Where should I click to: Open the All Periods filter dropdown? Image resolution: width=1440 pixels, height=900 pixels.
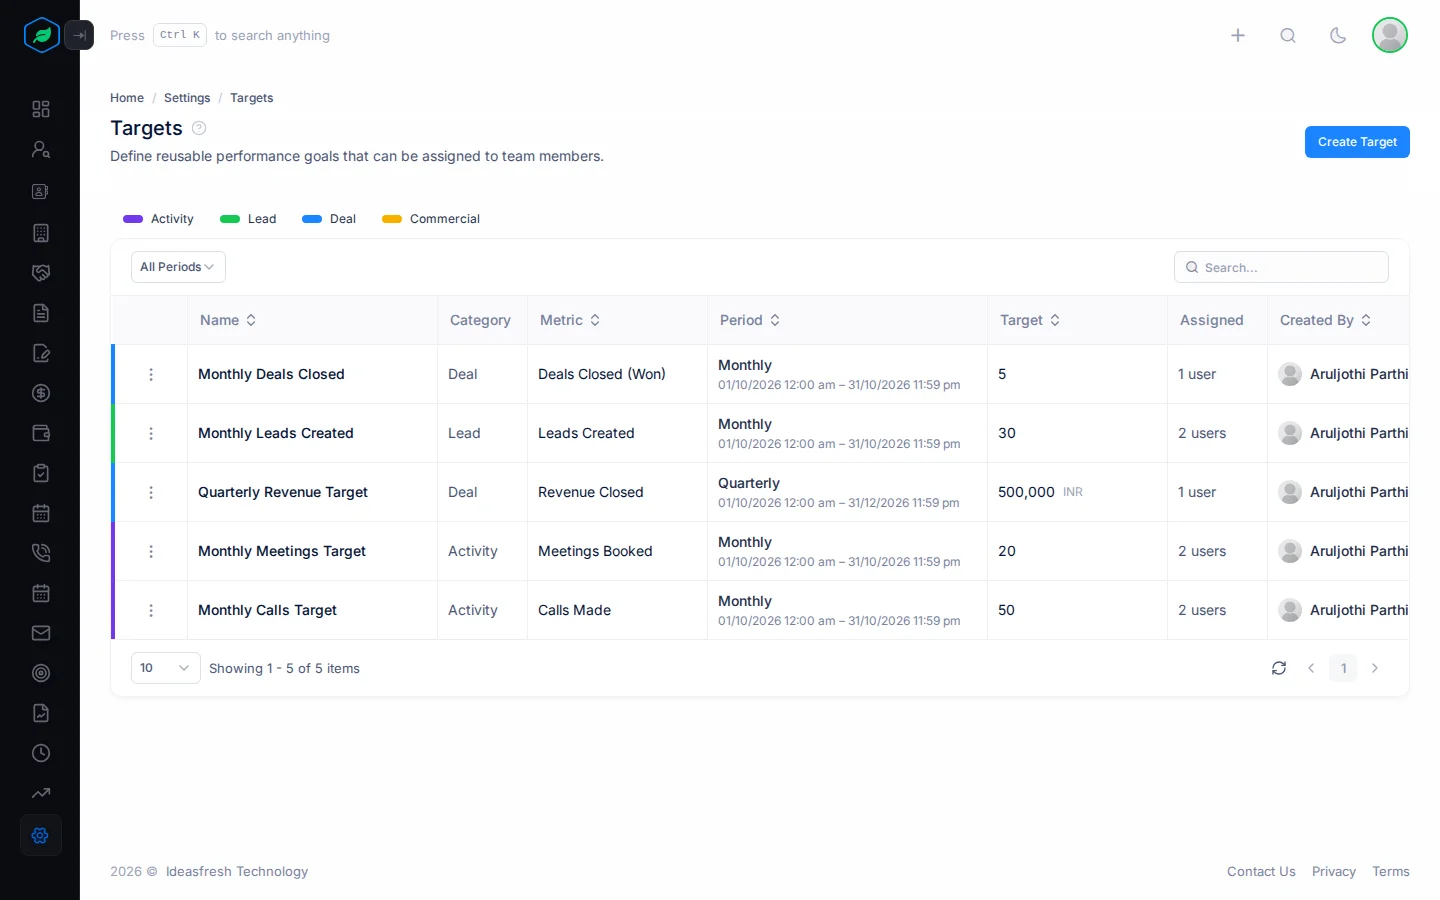click(178, 267)
